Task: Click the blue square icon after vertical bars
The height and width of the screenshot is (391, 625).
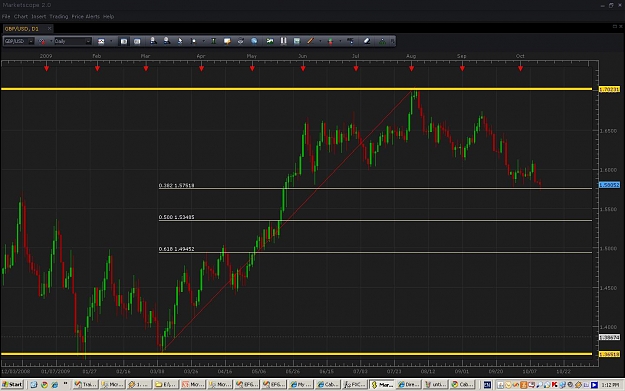Action: pos(297,41)
